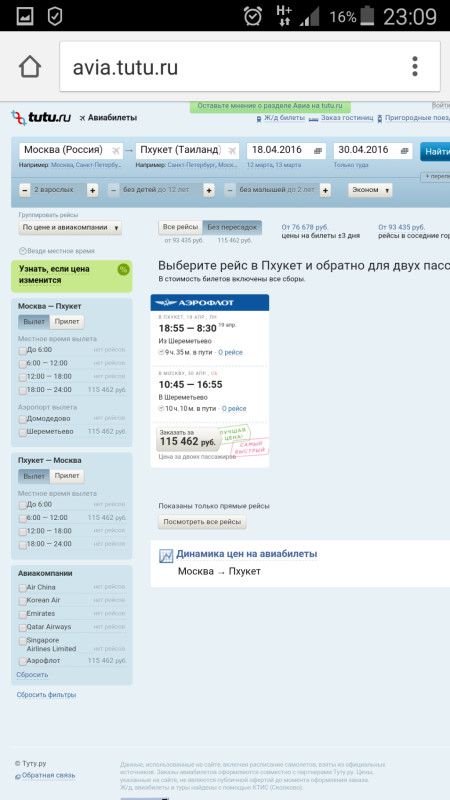This screenshot has height=800, width=450.
Task: Order the flight for 115 462 руб.
Action: (187, 439)
